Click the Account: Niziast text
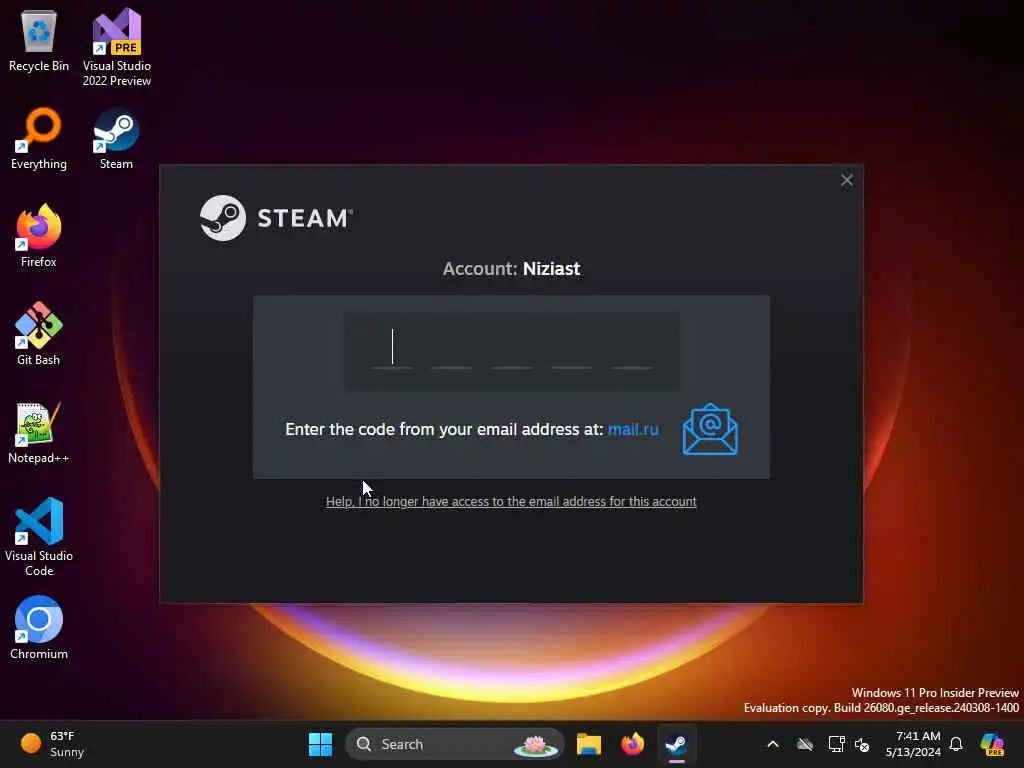The image size is (1024, 768). (511, 268)
